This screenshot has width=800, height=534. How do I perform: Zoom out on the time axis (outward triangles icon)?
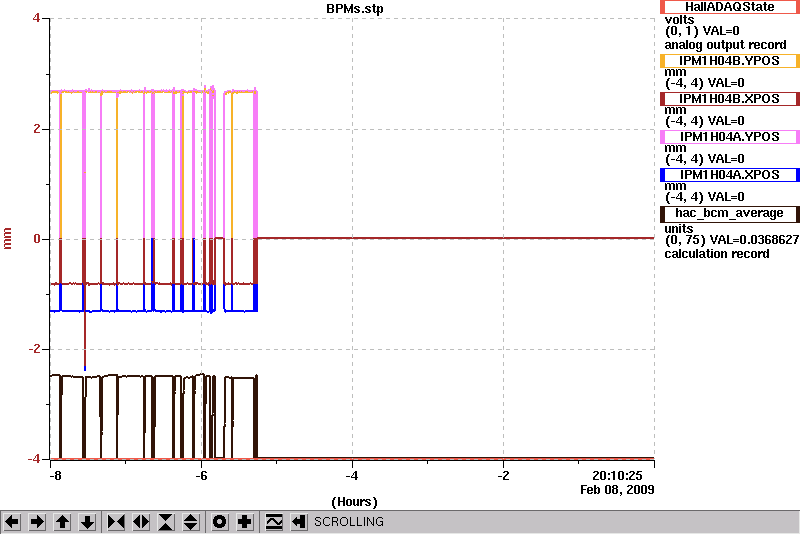coord(141,522)
